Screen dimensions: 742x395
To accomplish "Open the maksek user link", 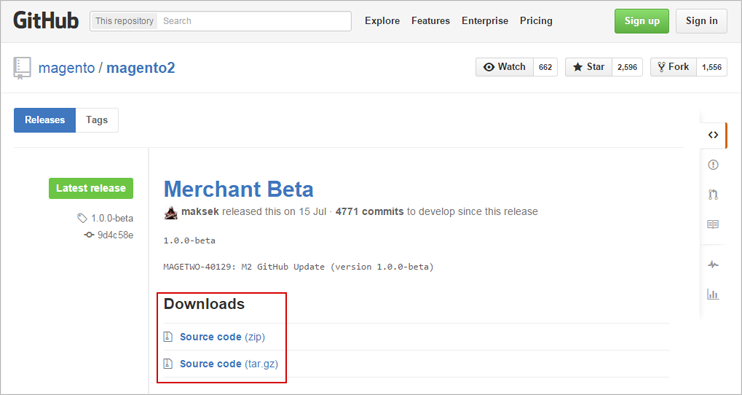I will pyautogui.click(x=200, y=211).
